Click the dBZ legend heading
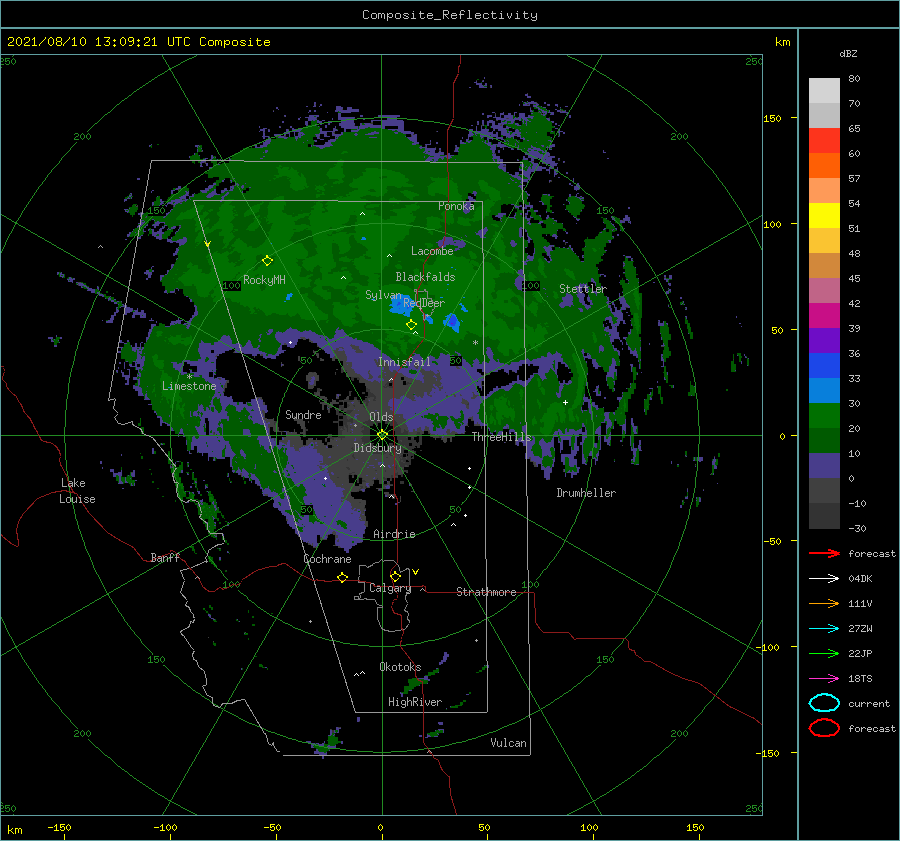The image size is (900, 841). (x=848, y=54)
